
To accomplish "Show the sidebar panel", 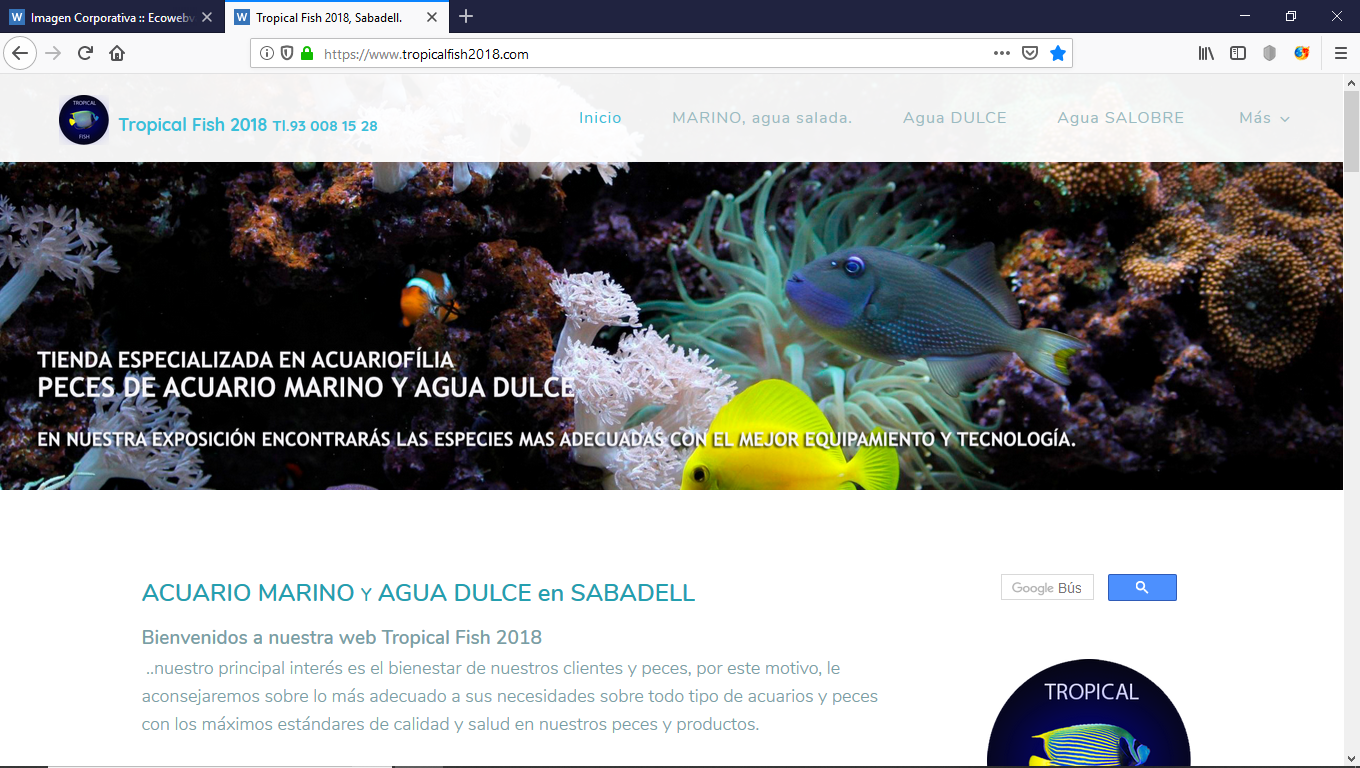I will pyautogui.click(x=1238, y=54).
